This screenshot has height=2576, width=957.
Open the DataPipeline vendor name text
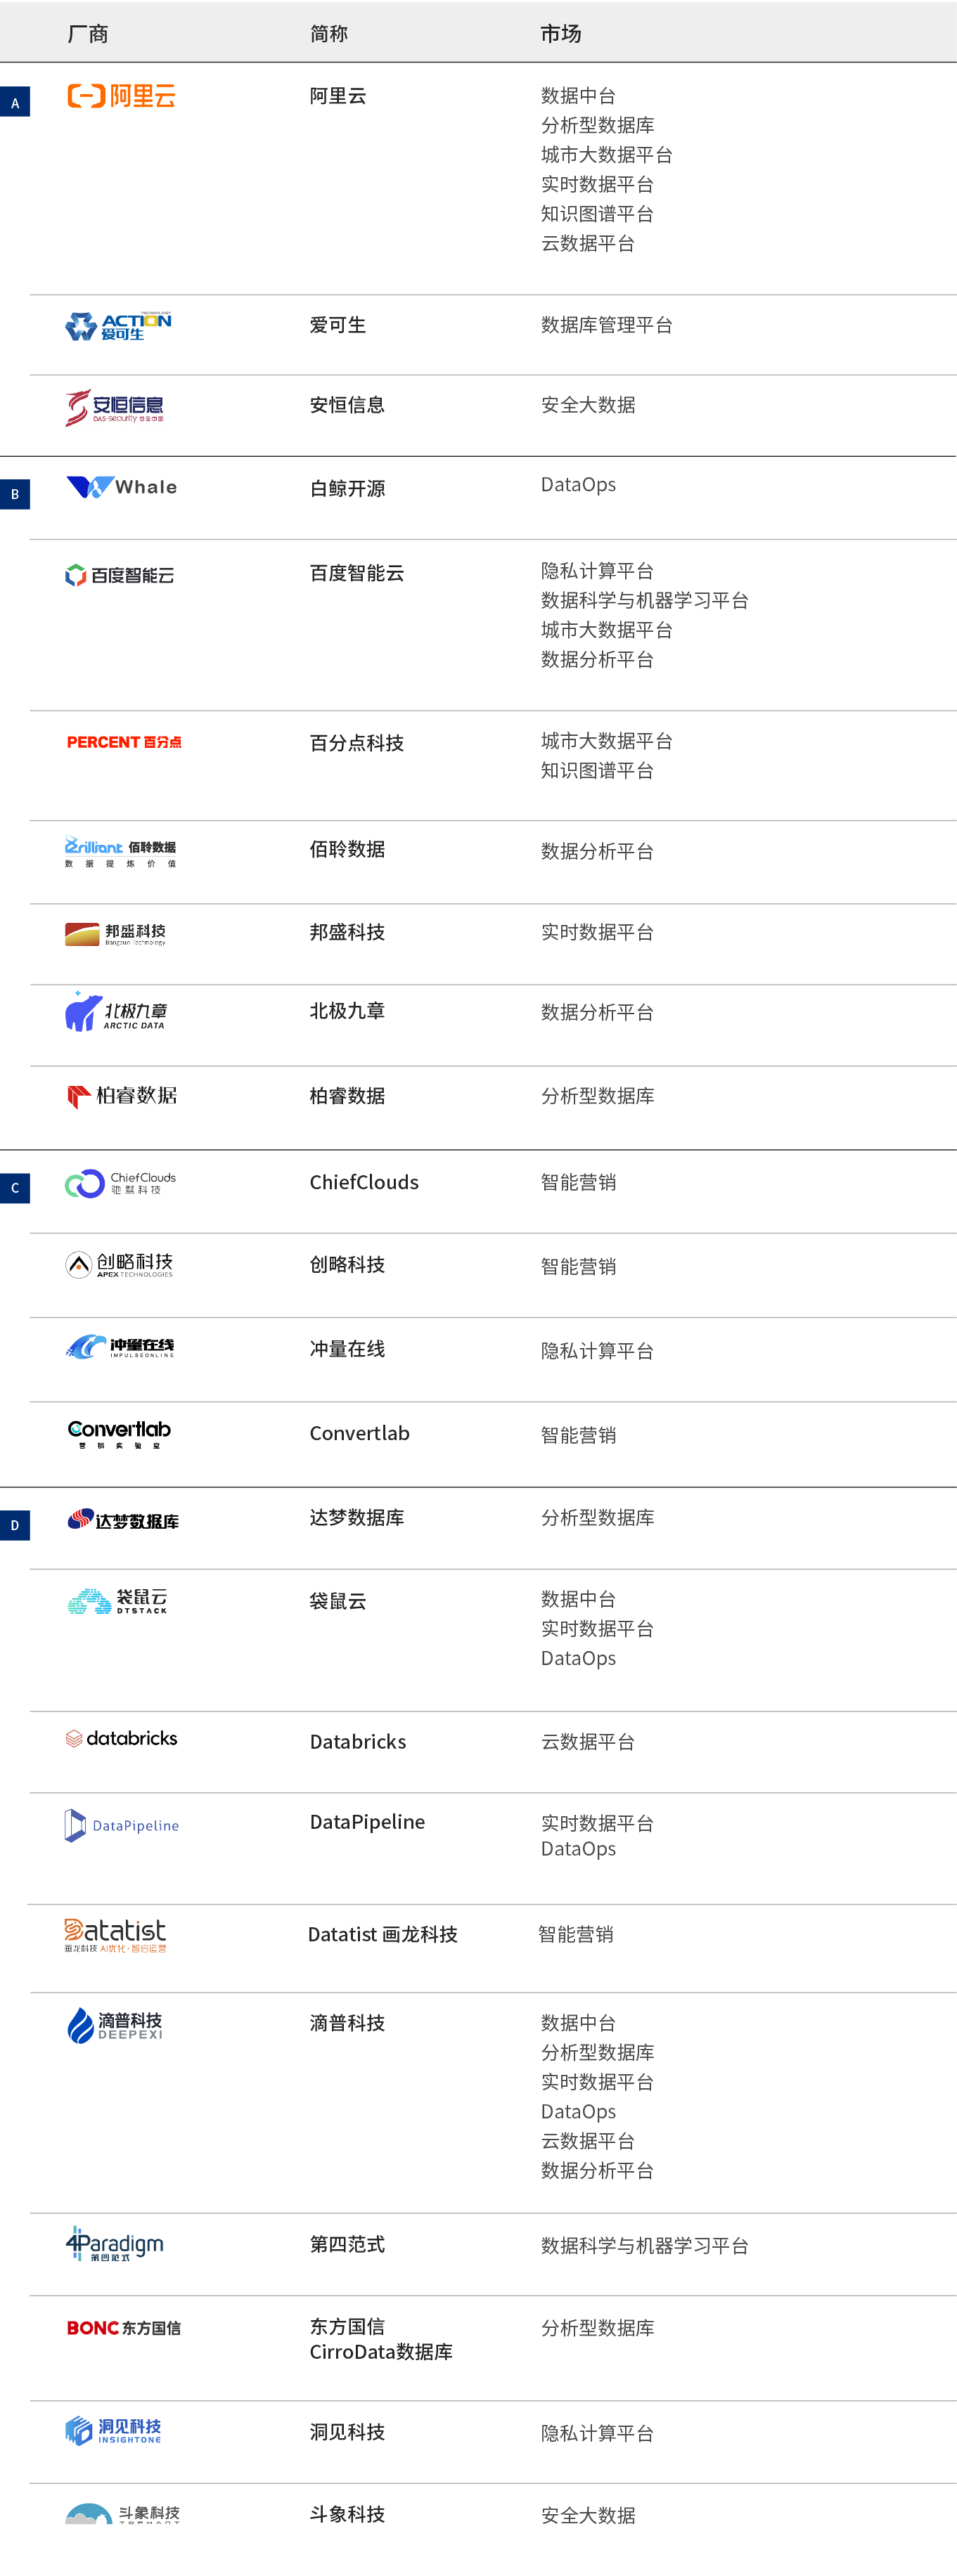click(367, 1822)
